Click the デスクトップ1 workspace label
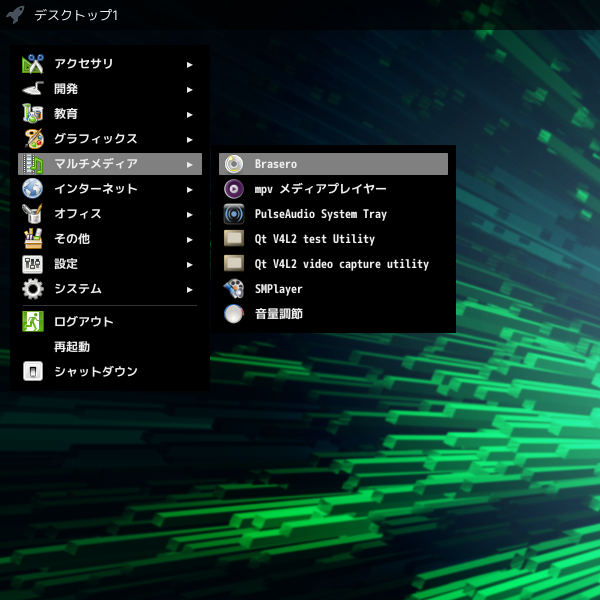This screenshot has height=600, width=600. 76,15
